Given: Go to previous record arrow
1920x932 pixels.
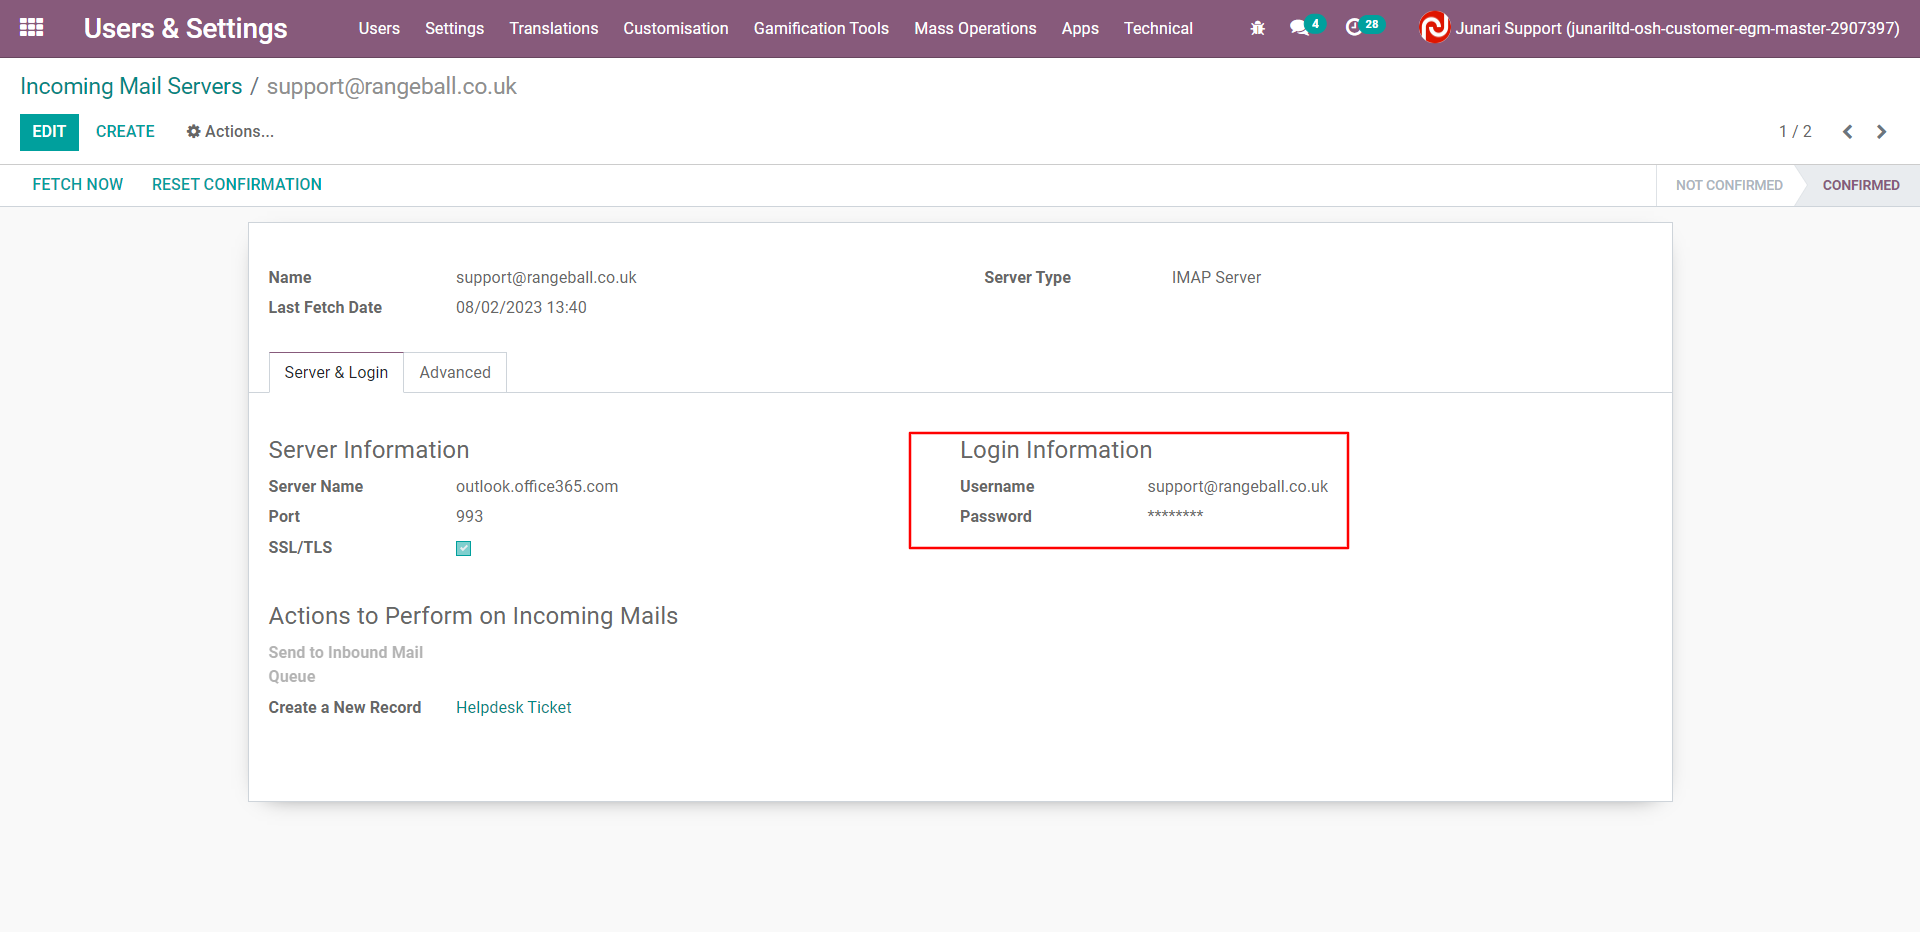Looking at the screenshot, I should click(x=1847, y=132).
